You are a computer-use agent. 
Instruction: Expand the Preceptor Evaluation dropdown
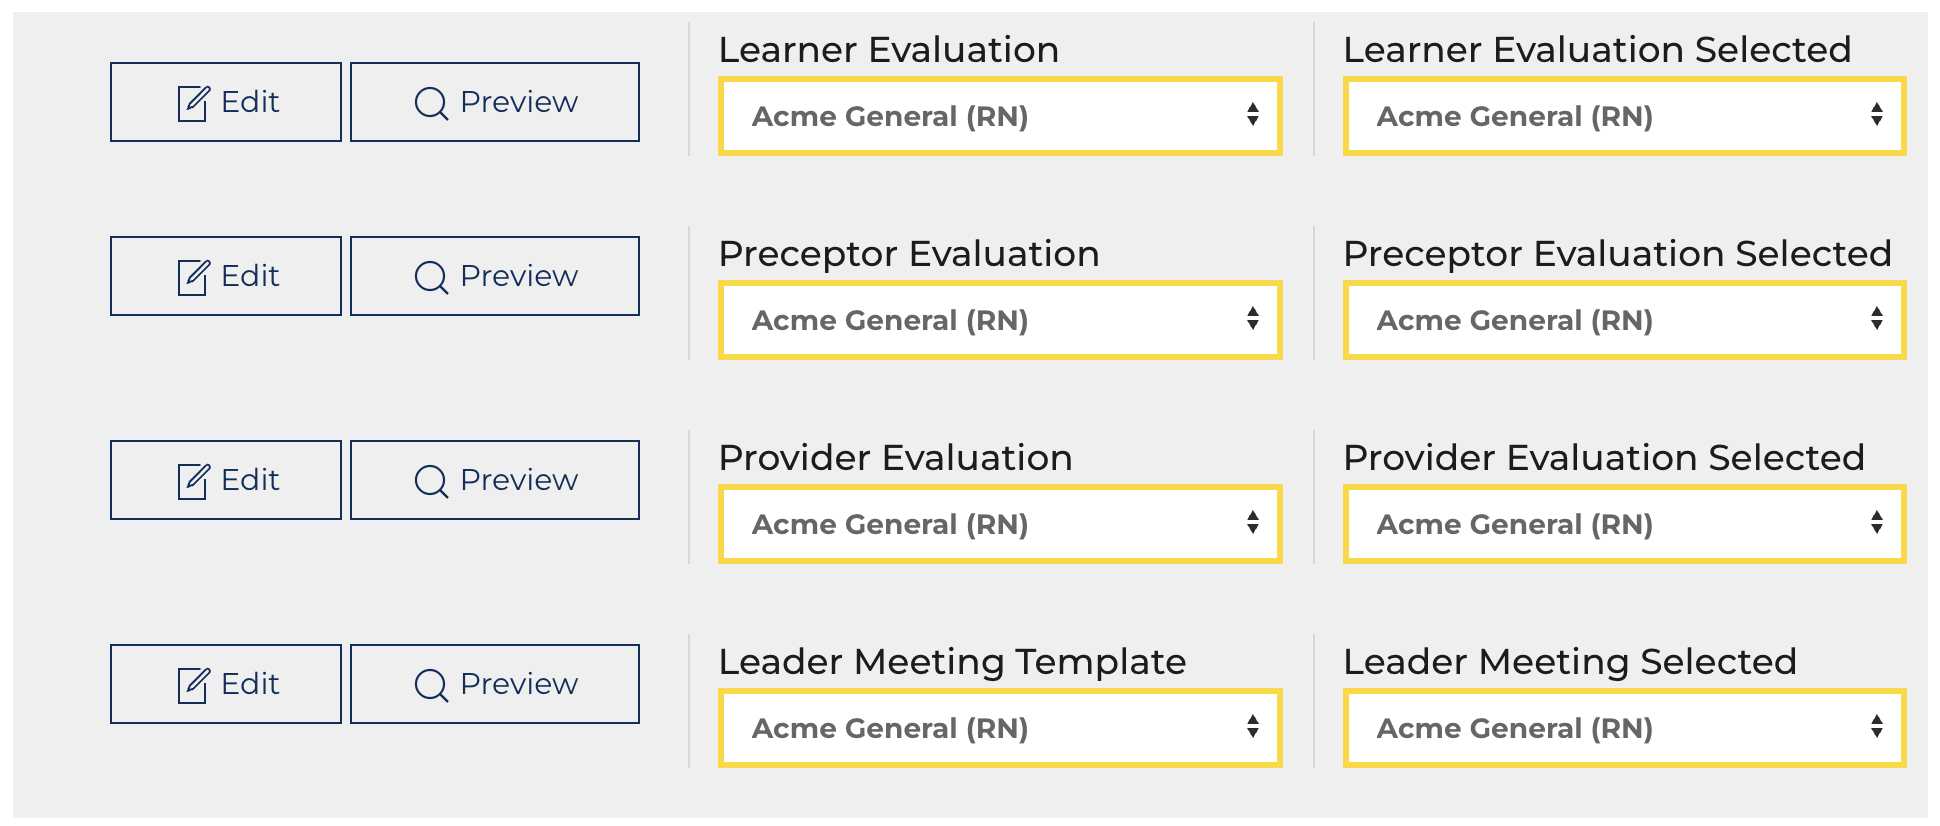[1000, 320]
